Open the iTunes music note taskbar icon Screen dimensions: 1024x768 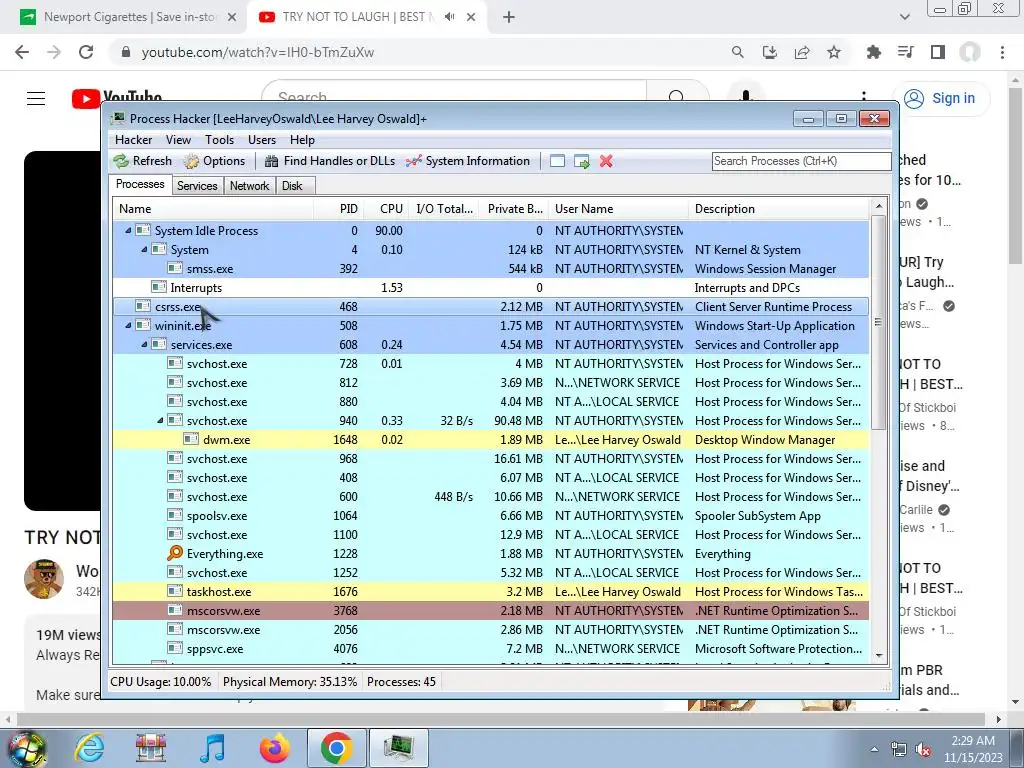coord(213,748)
